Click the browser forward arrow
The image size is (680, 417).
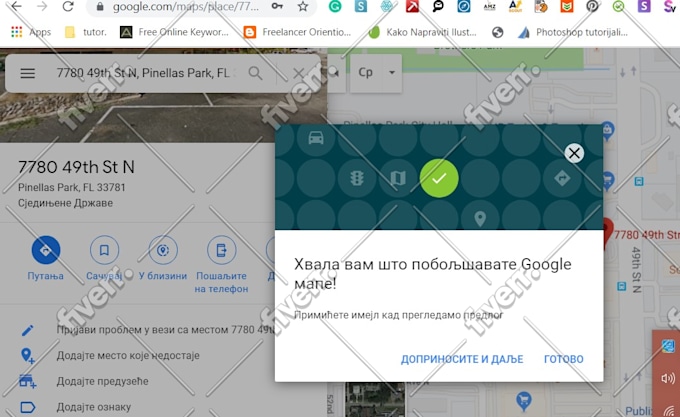[x=42, y=6]
